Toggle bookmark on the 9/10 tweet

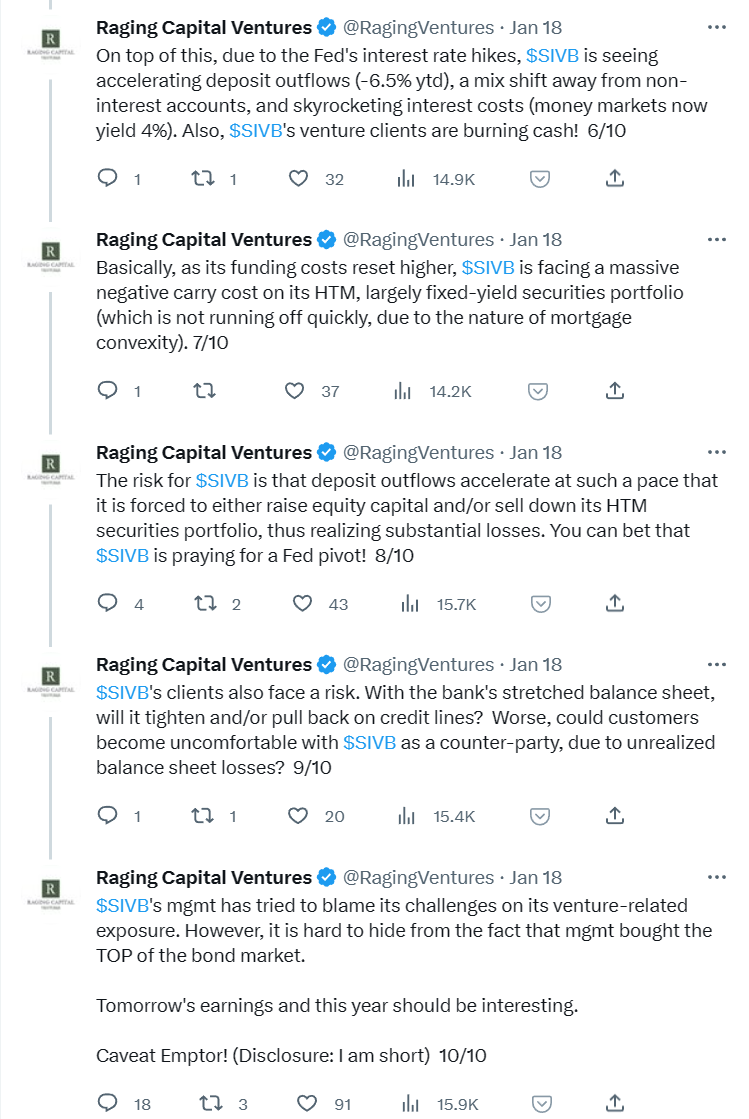(x=538, y=816)
